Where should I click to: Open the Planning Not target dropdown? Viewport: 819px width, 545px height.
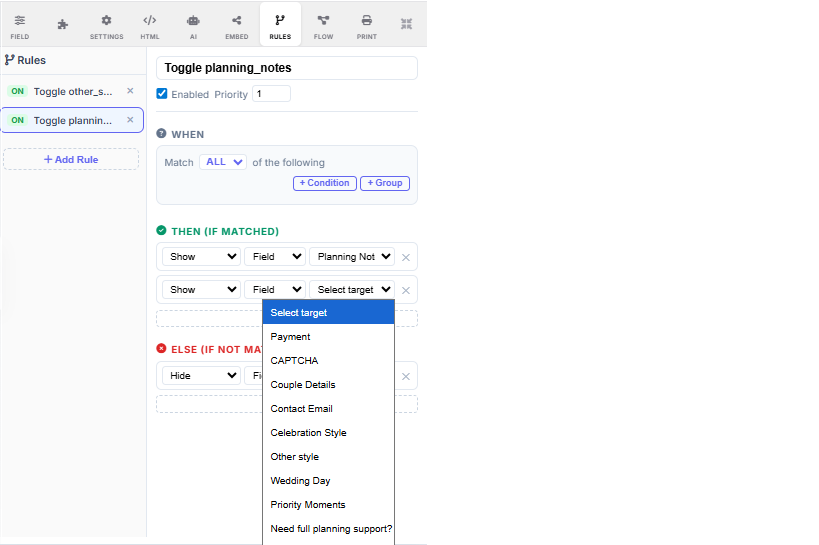pos(352,257)
